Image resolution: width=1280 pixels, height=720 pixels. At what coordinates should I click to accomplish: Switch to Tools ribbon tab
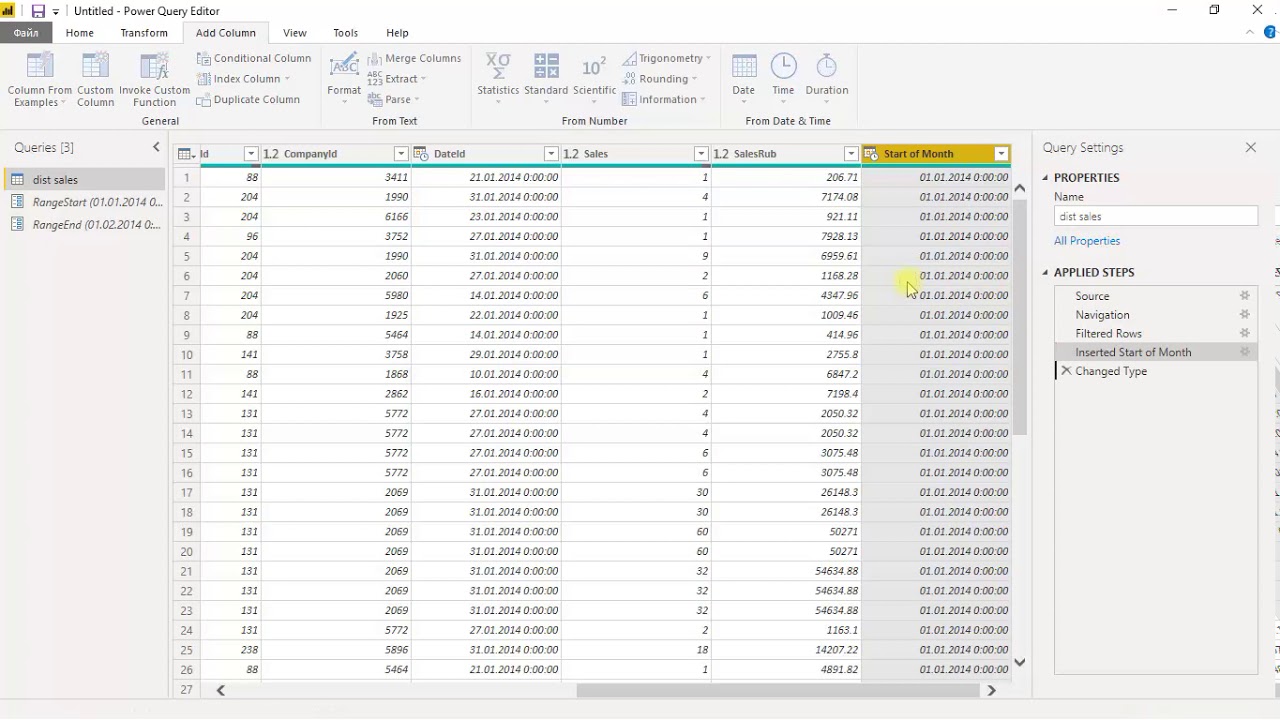tap(346, 33)
